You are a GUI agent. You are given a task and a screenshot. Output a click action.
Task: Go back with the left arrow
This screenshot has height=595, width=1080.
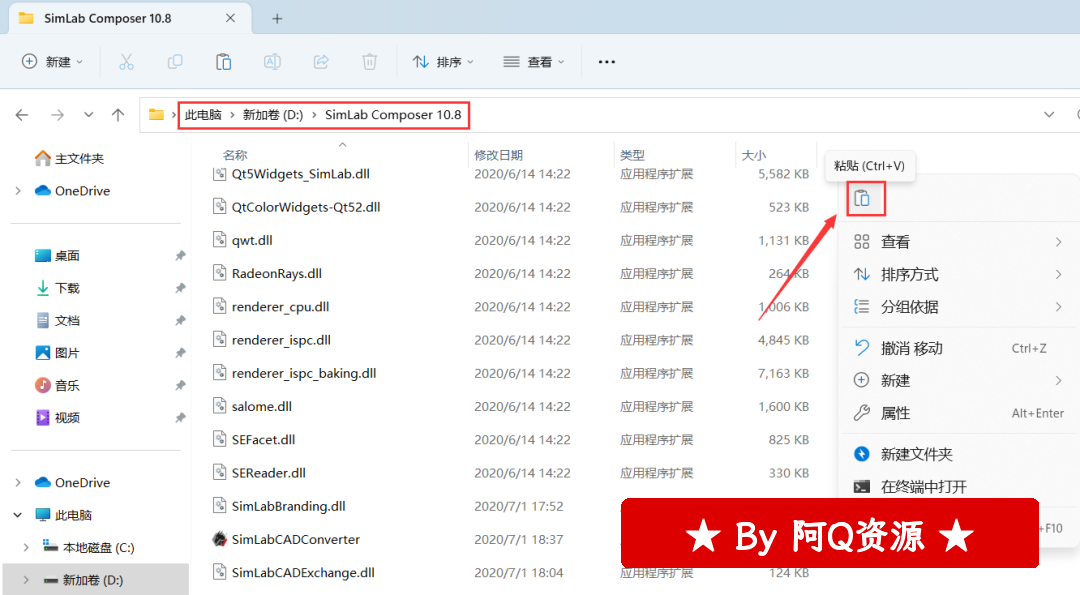pos(22,115)
